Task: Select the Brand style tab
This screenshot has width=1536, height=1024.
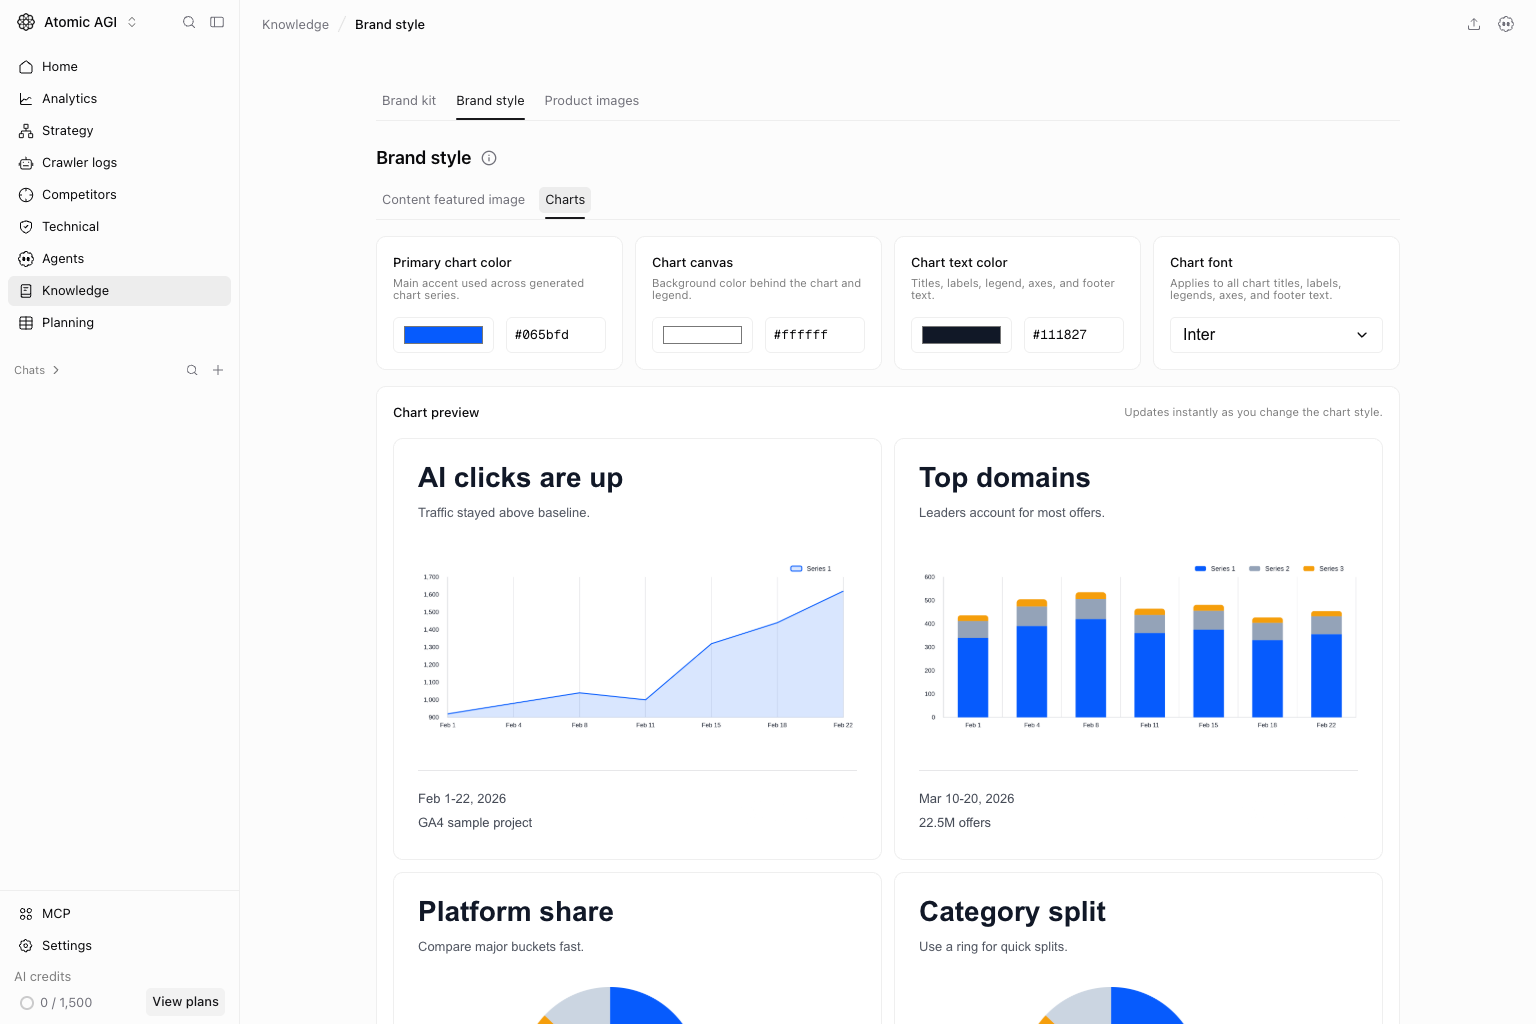Action: pyautogui.click(x=490, y=101)
